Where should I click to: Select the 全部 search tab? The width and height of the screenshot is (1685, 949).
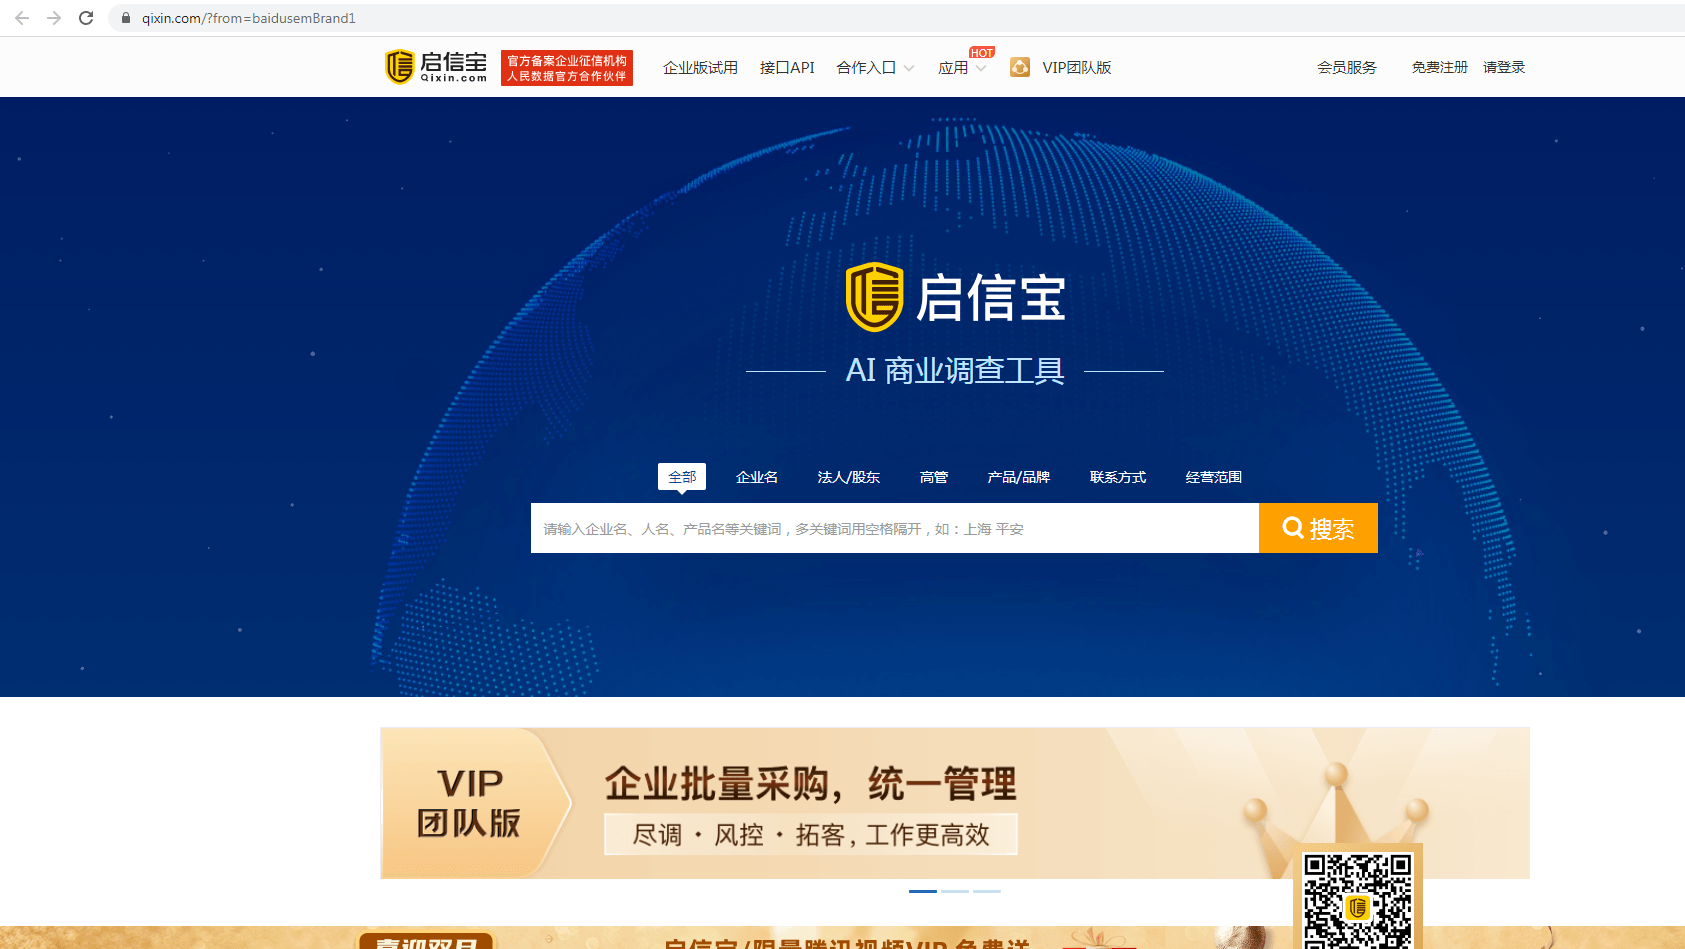point(682,477)
